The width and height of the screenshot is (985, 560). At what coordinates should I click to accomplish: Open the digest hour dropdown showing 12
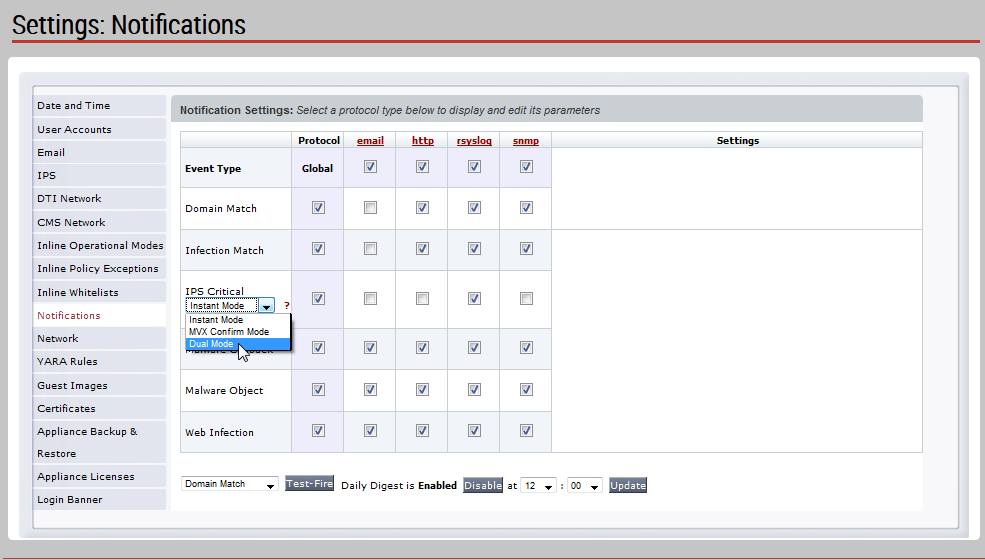click(x=538, y=486)
